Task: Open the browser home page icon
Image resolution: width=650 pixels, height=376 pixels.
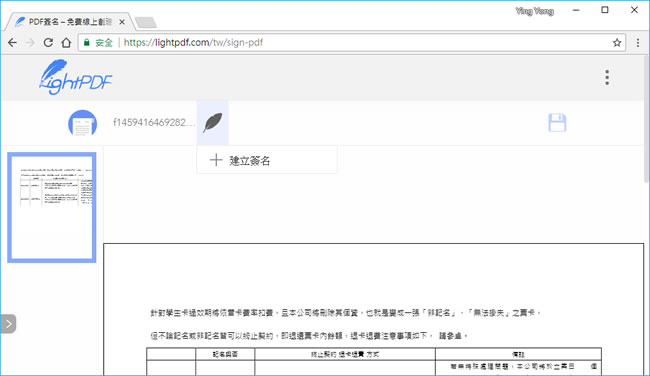Action: click(66, 43)
